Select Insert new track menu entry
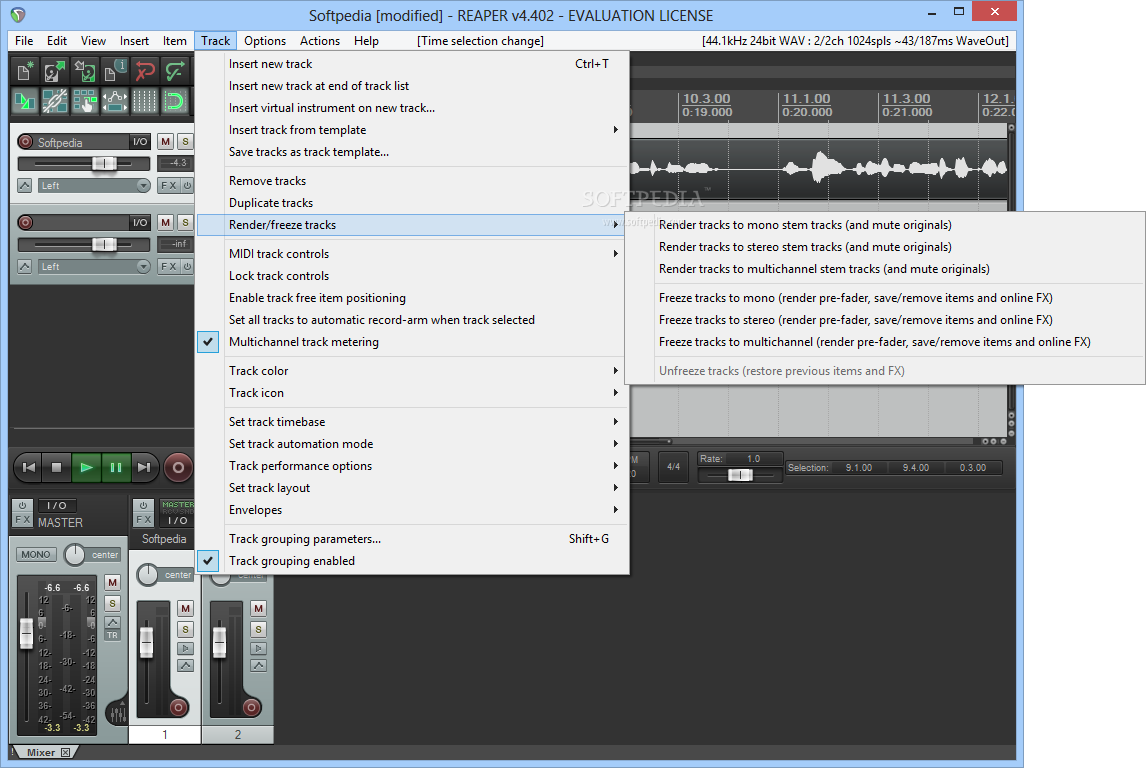The width and height of the screenshot is (1146, 768). click(413, 64)
